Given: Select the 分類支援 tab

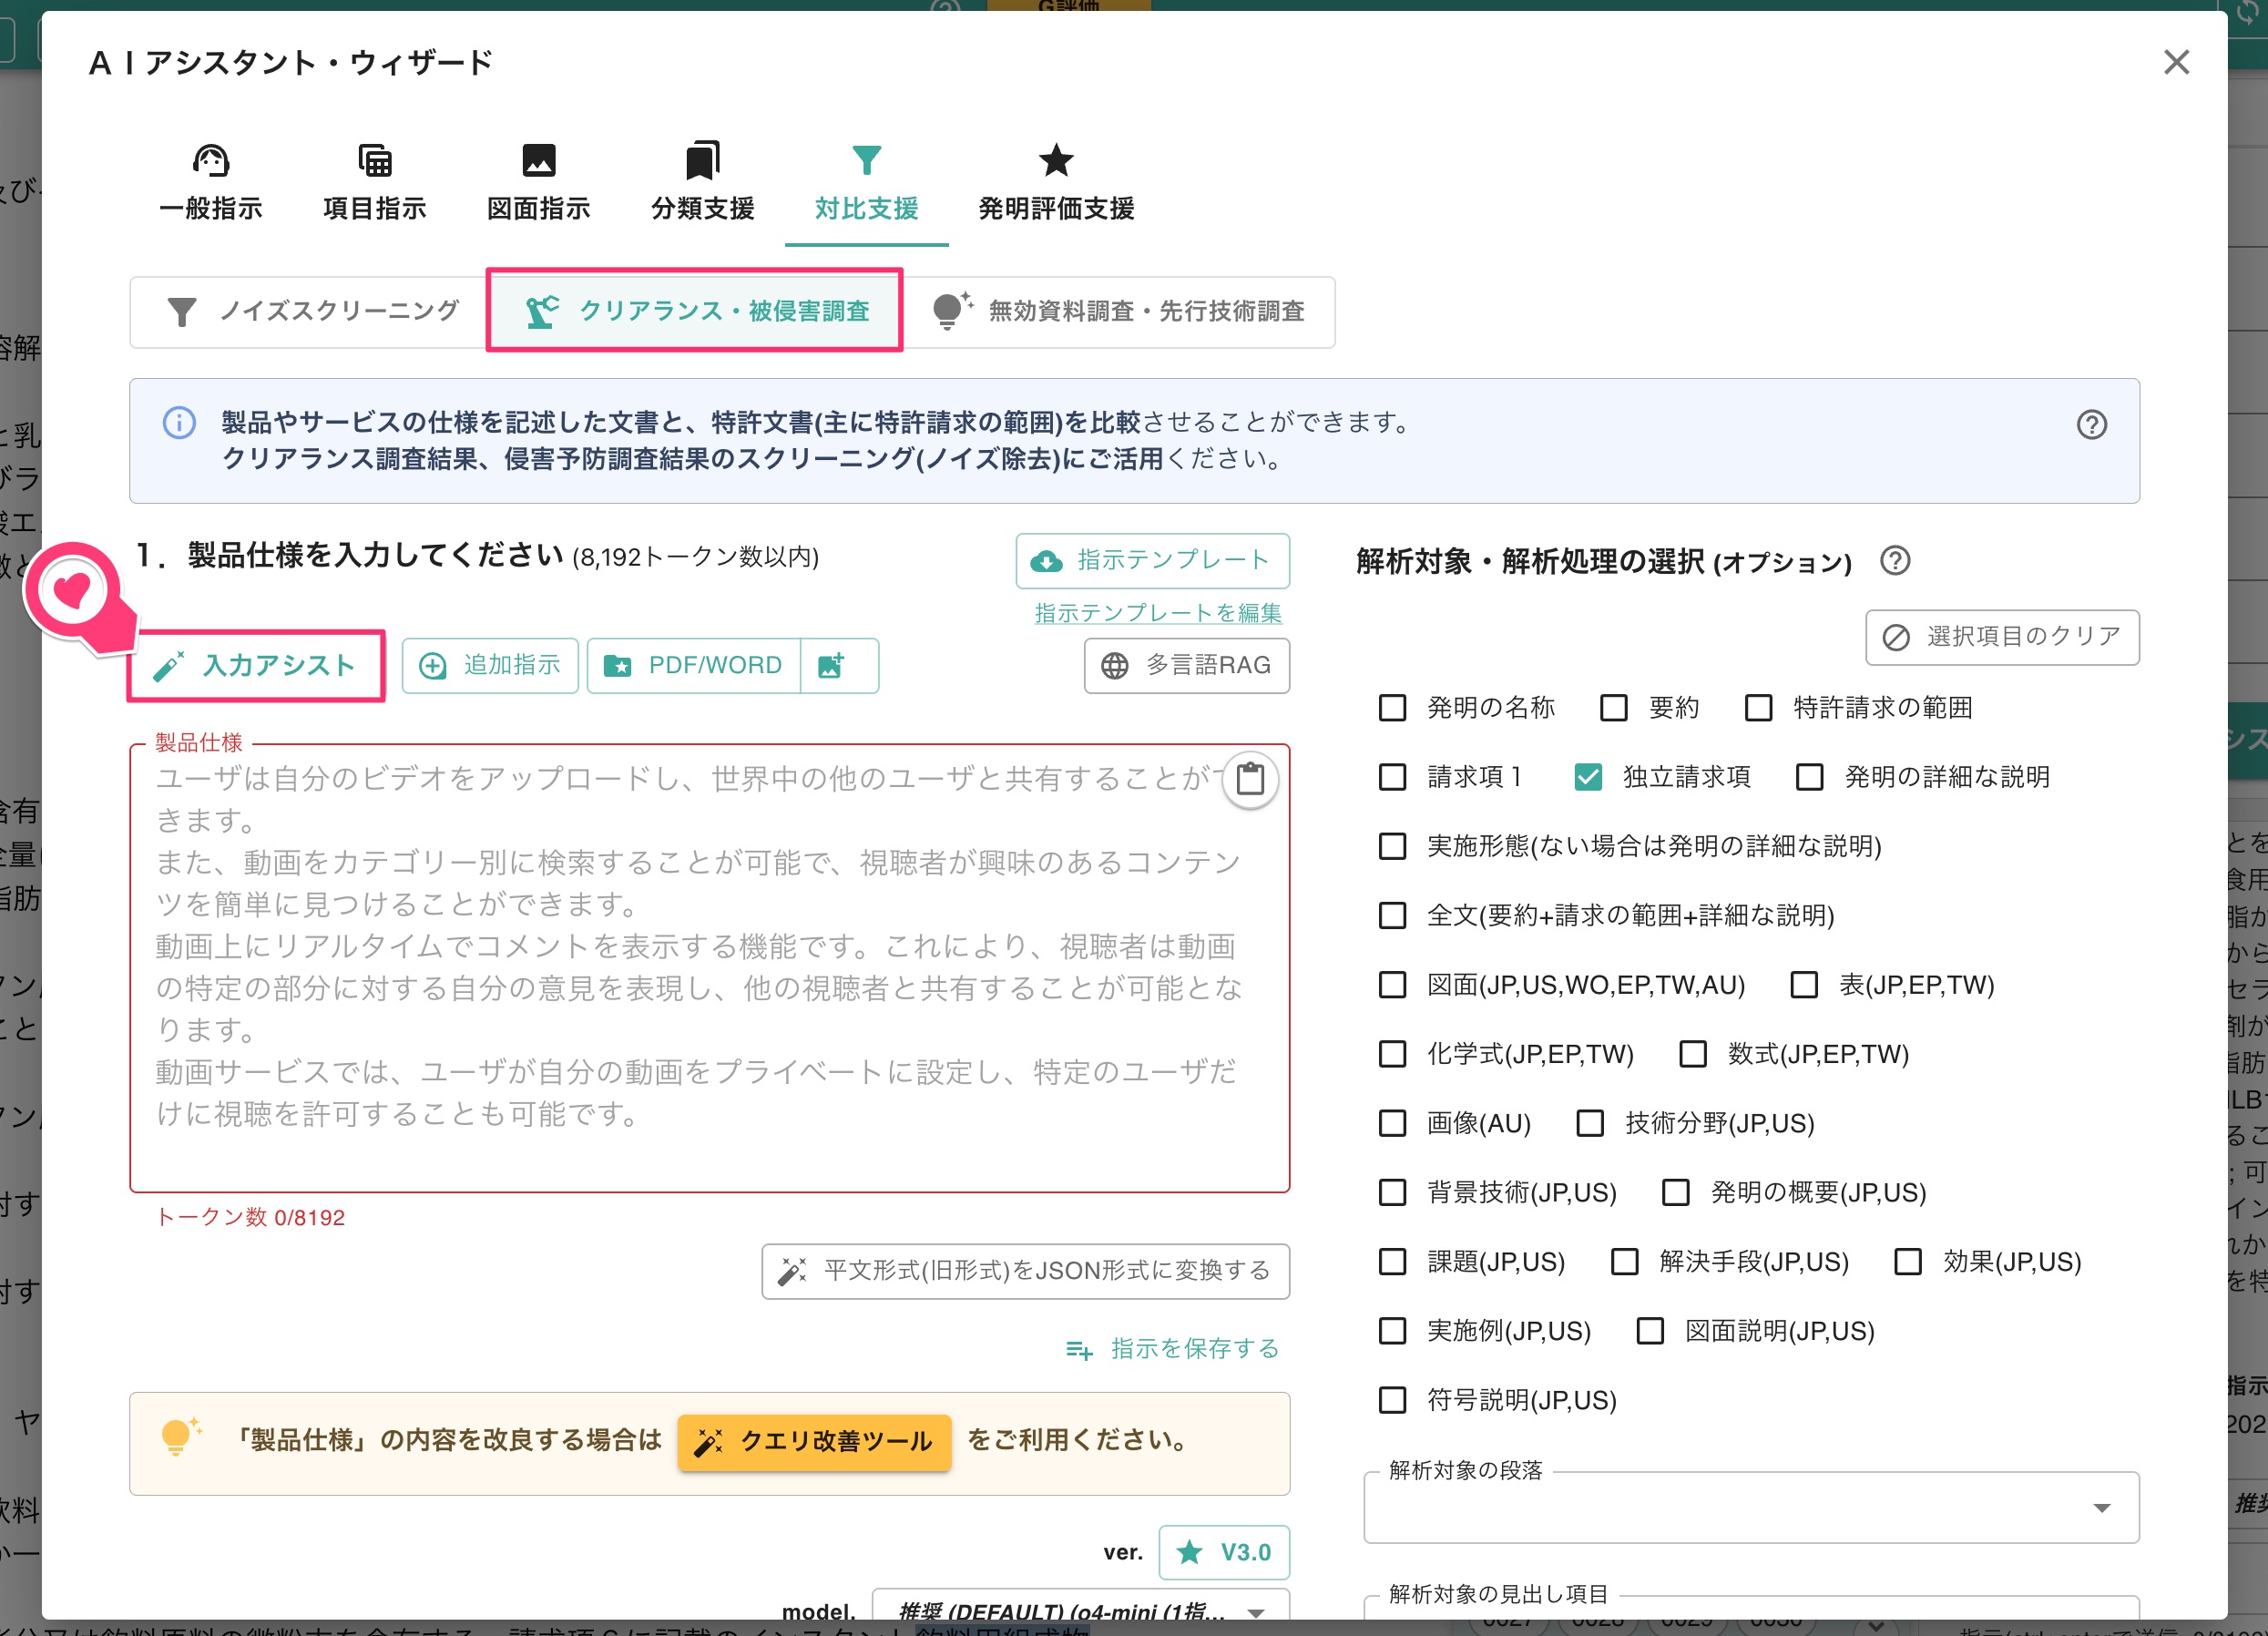Looking at the screenshot, I should tap(702, 184).
